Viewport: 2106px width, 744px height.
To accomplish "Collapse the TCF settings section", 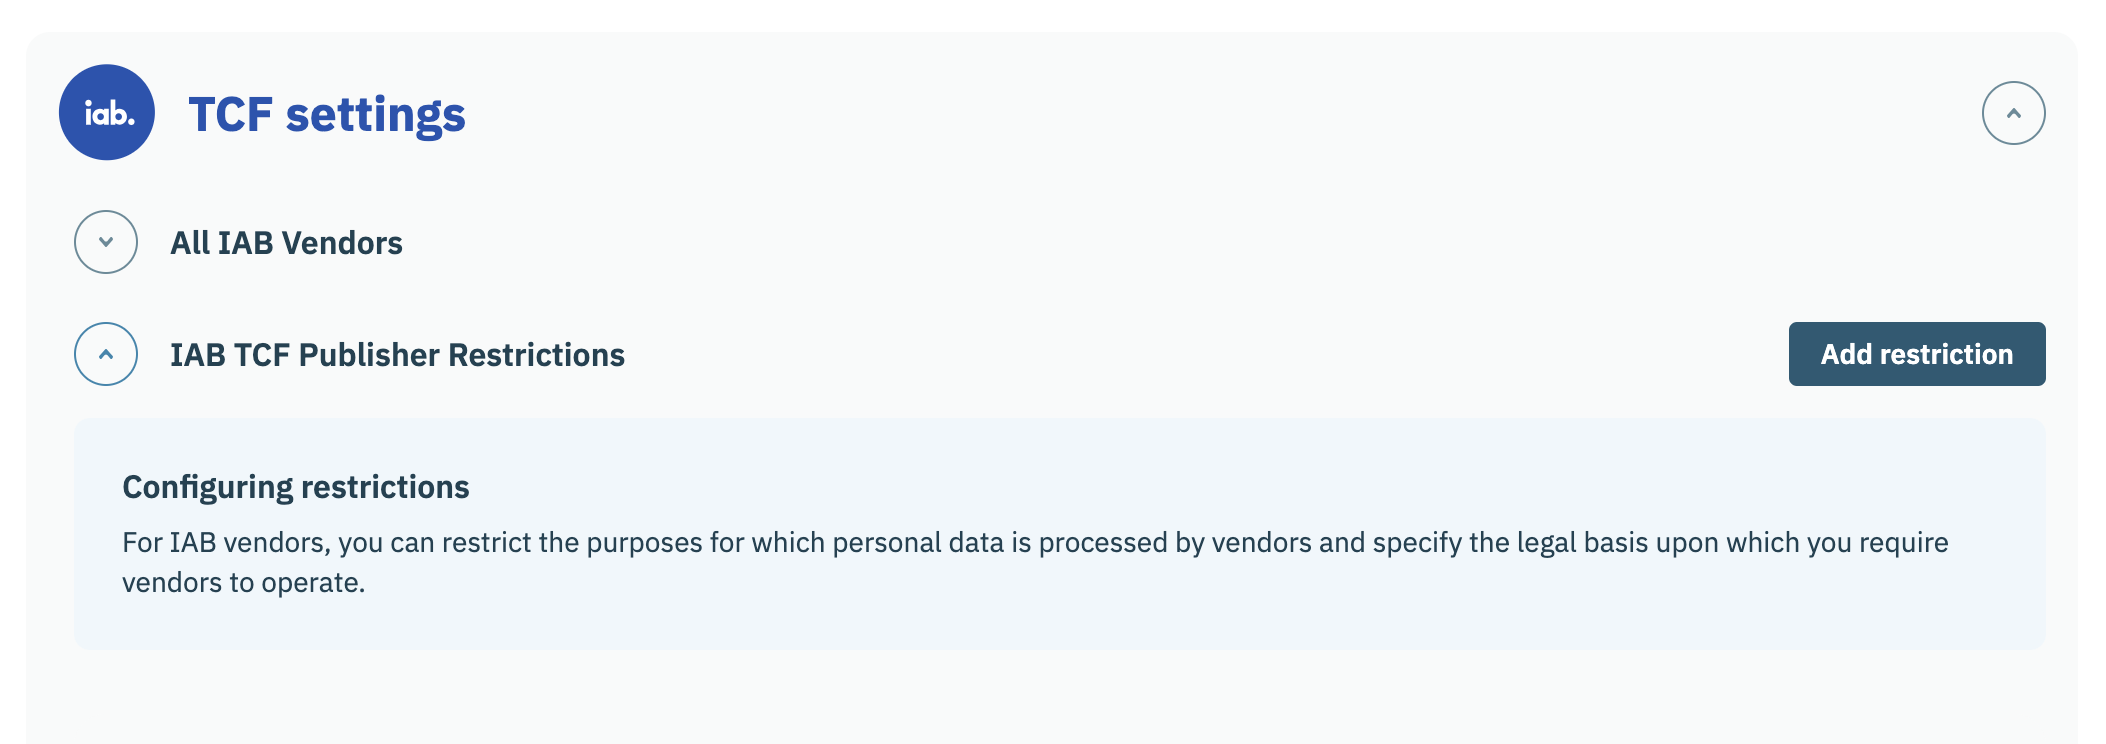I will pyautogui.click(x=2013, y=113).
